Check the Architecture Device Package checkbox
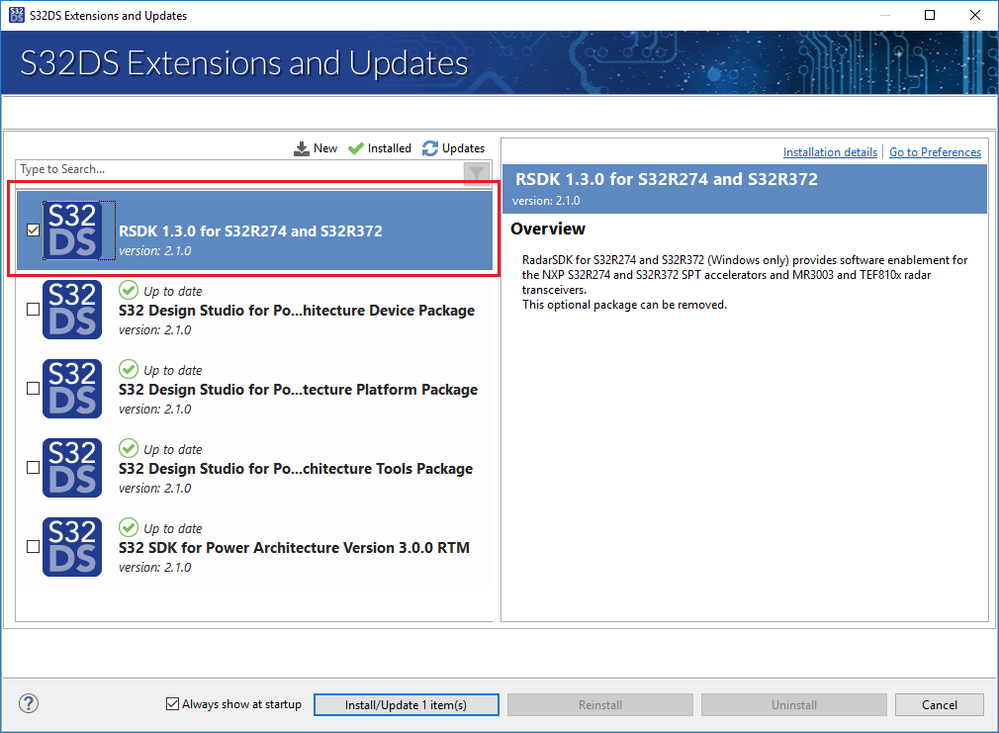 33,309
